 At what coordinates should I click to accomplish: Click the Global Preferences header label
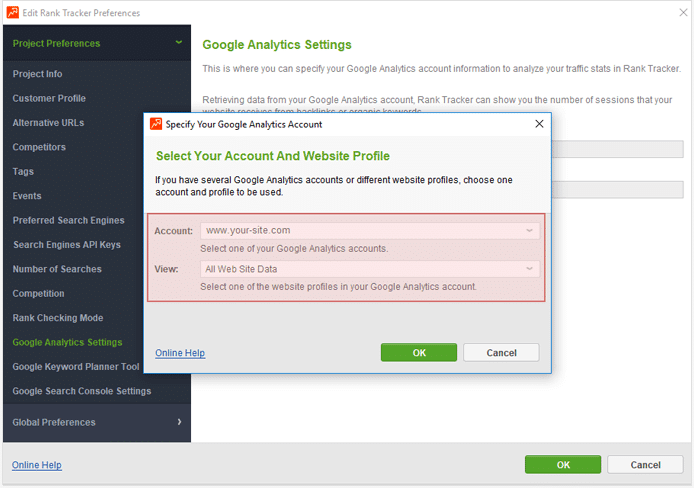54,422
